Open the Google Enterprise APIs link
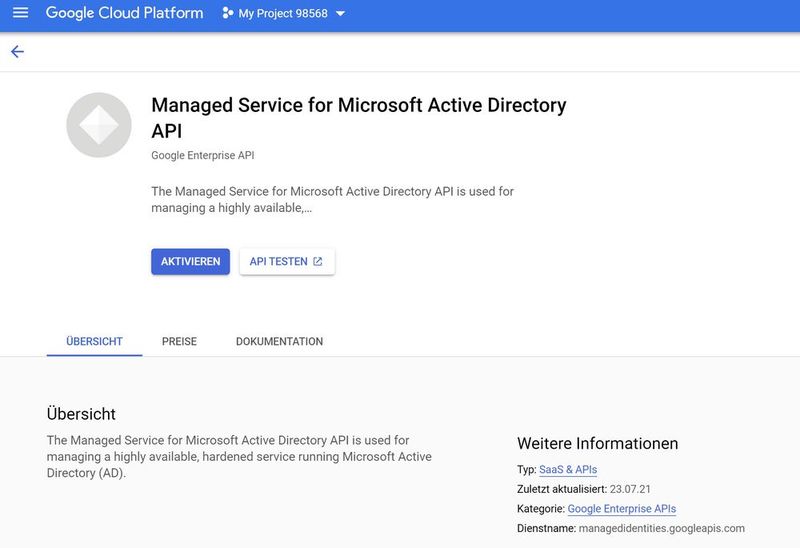 tap(621, 509)
